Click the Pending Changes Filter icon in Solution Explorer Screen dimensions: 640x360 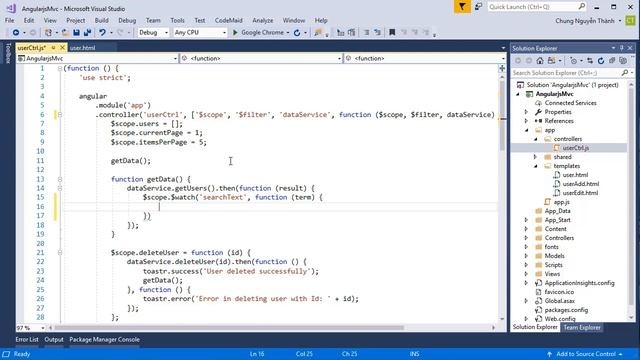[573, 61]
